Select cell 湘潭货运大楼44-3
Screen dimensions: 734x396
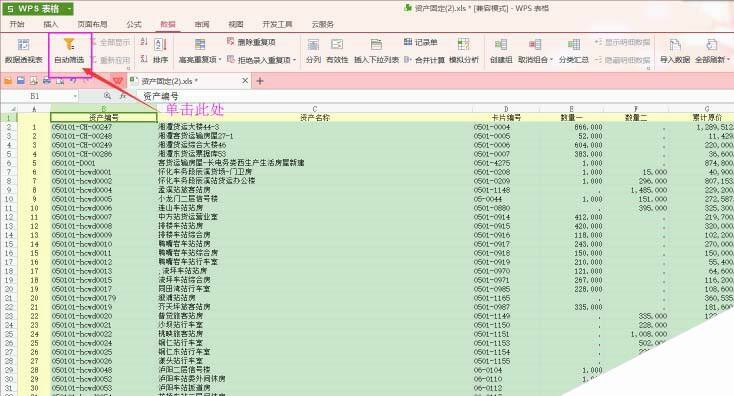click(x=315, y=127)
